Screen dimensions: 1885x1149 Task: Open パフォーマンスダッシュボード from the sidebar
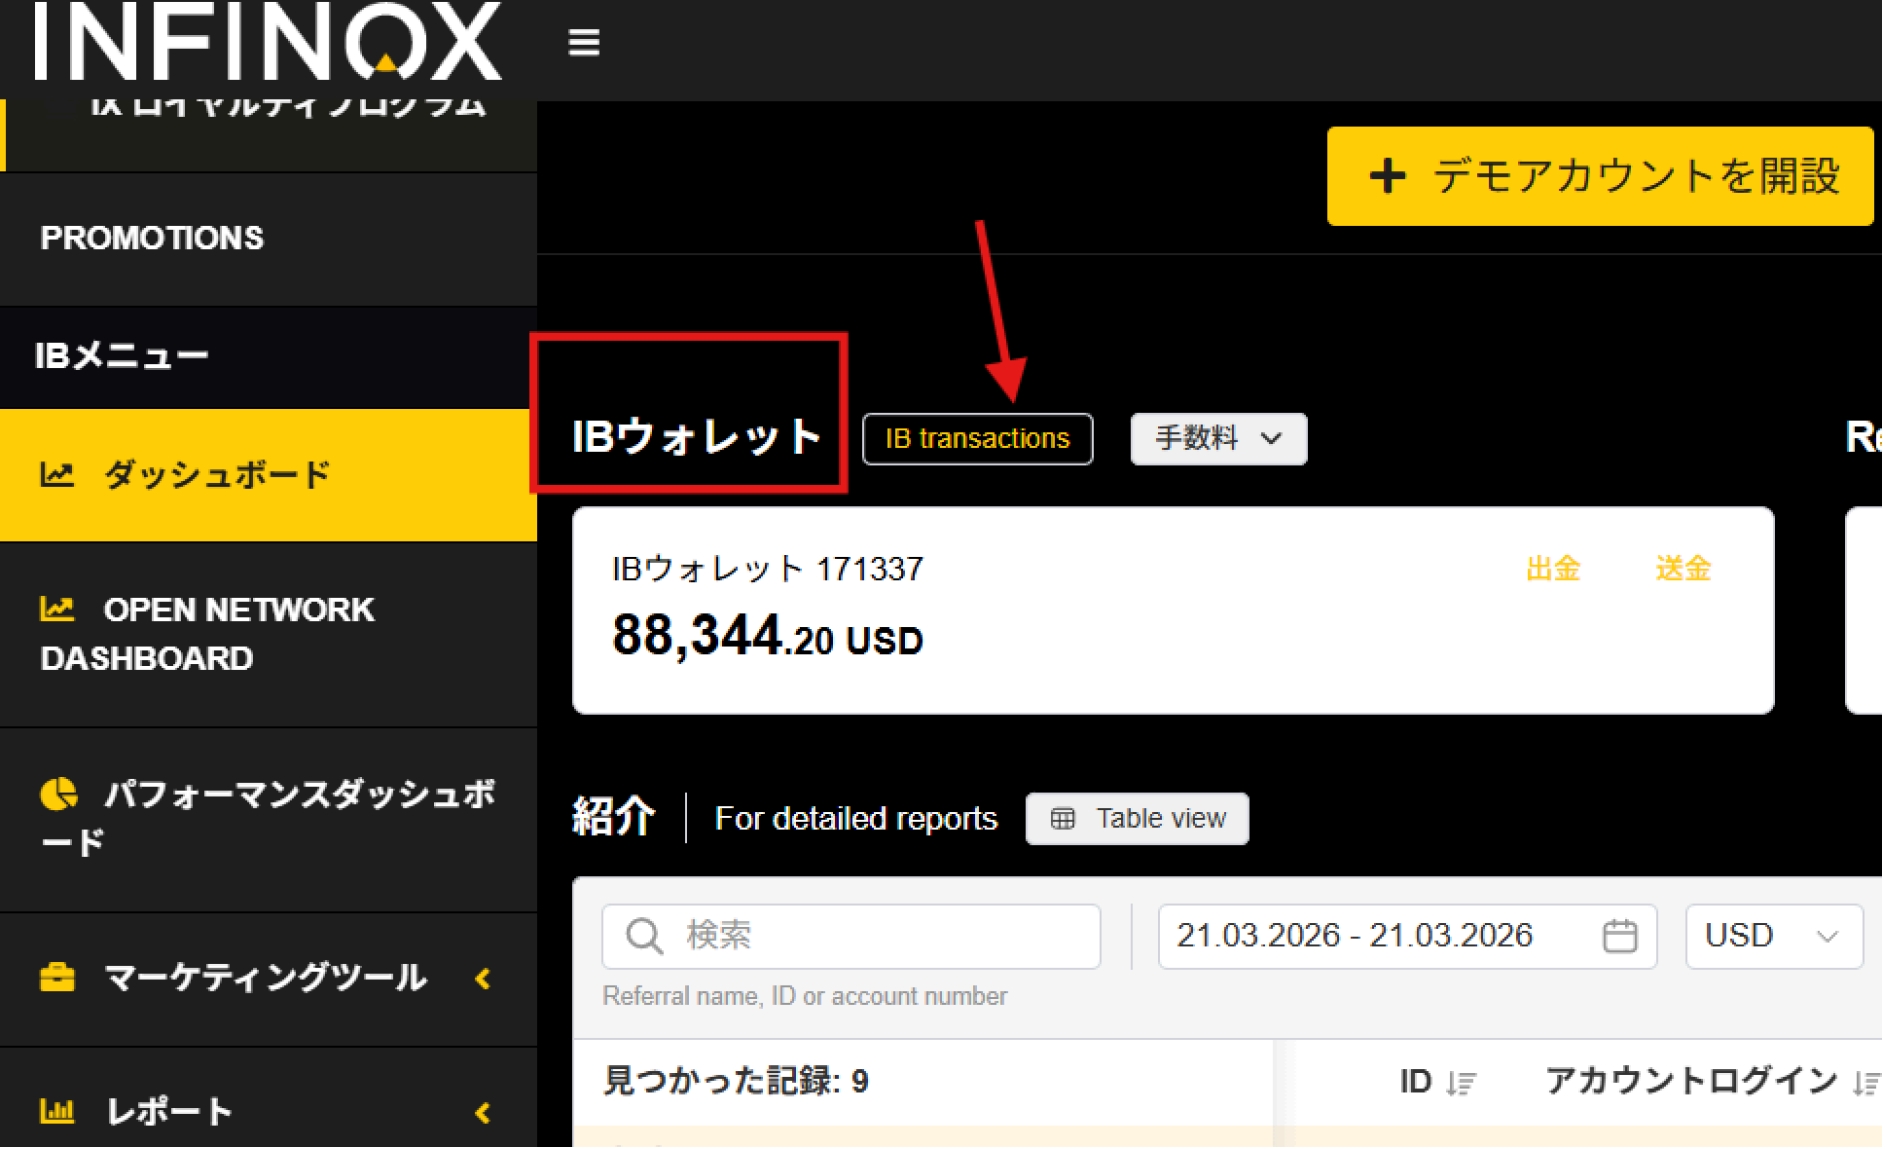(x=268, y=818)
